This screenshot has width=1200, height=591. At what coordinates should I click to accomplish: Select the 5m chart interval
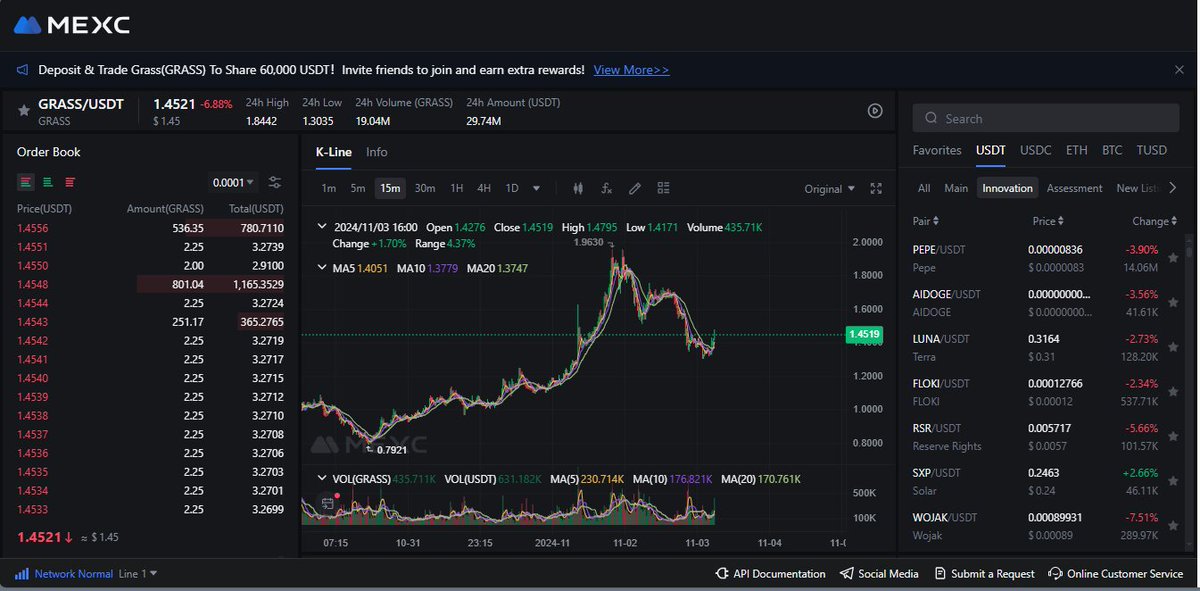click(358, 188)
